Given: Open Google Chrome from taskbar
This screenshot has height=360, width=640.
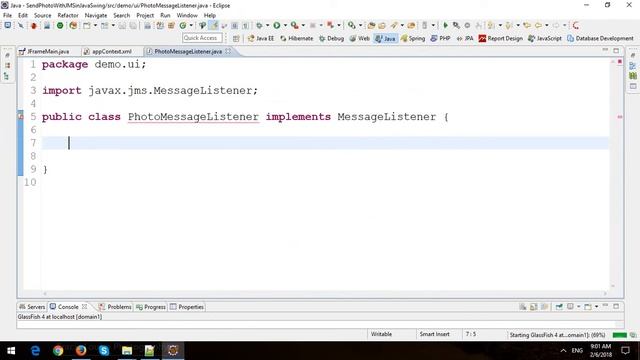Looking at the screenshot, I should pos(58,350).
